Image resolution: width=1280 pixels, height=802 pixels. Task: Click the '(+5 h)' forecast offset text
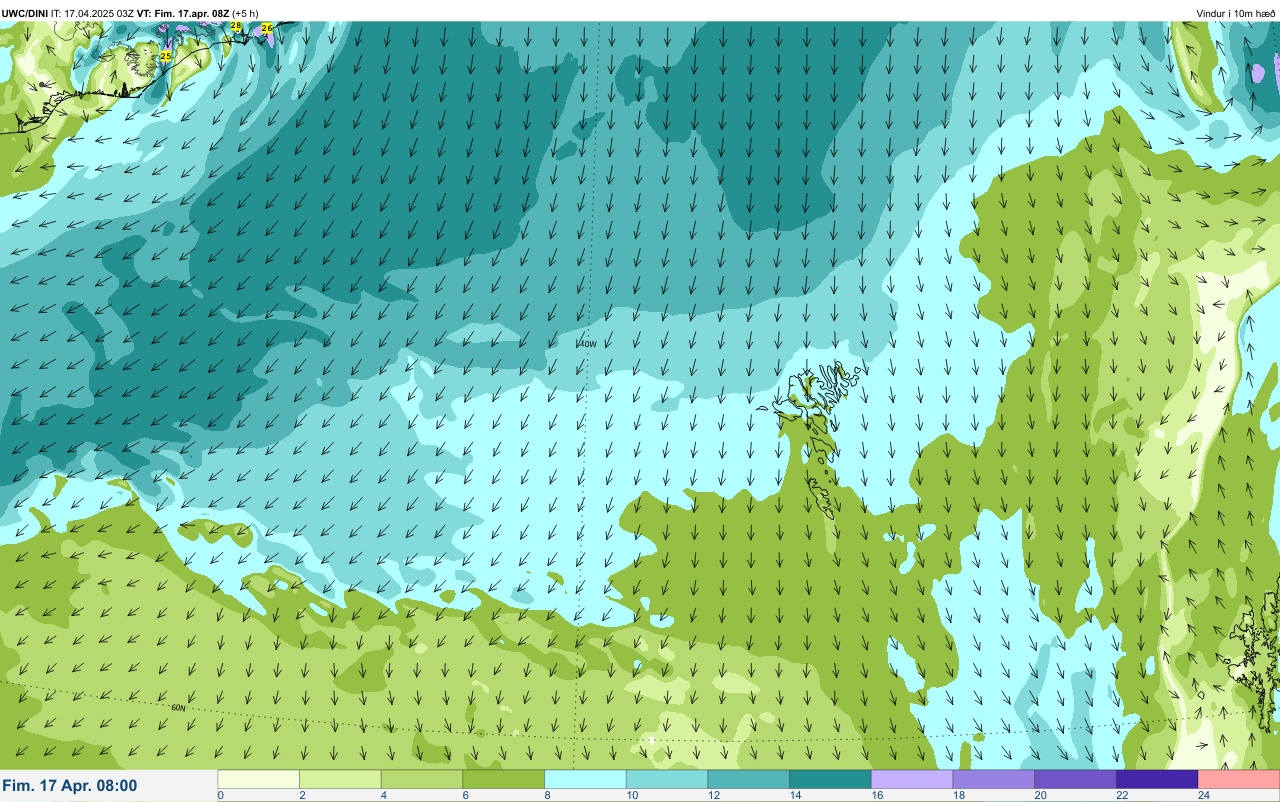246,13
